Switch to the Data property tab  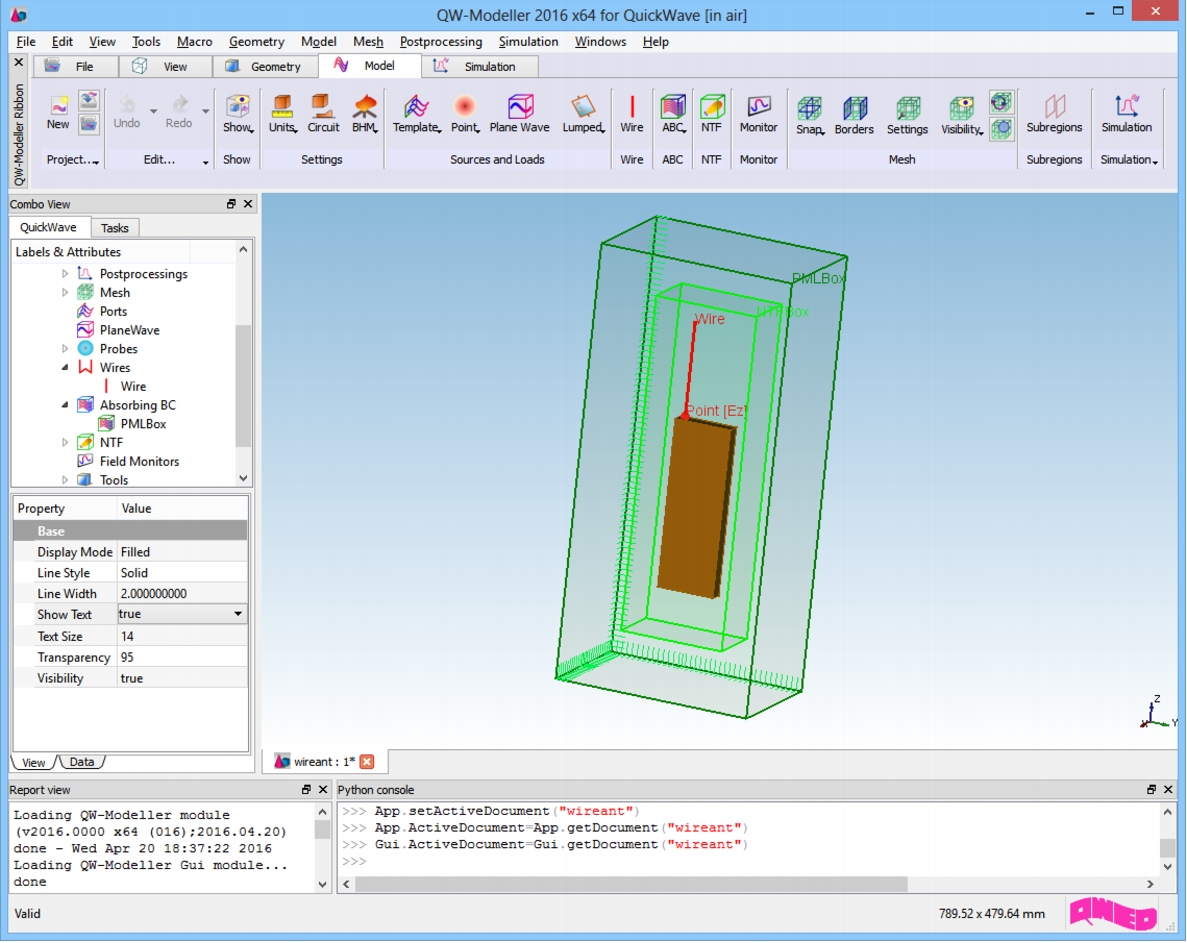(x=82, y=762)
